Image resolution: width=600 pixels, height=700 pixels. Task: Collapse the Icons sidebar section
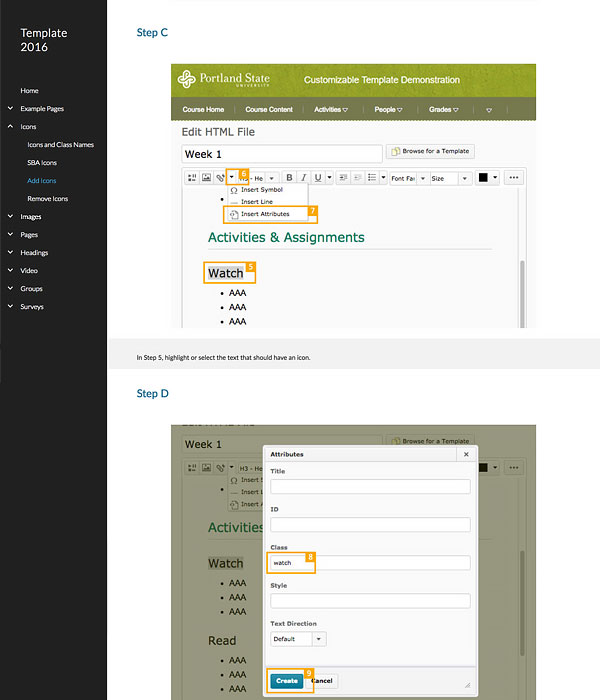tap(10, 126)
